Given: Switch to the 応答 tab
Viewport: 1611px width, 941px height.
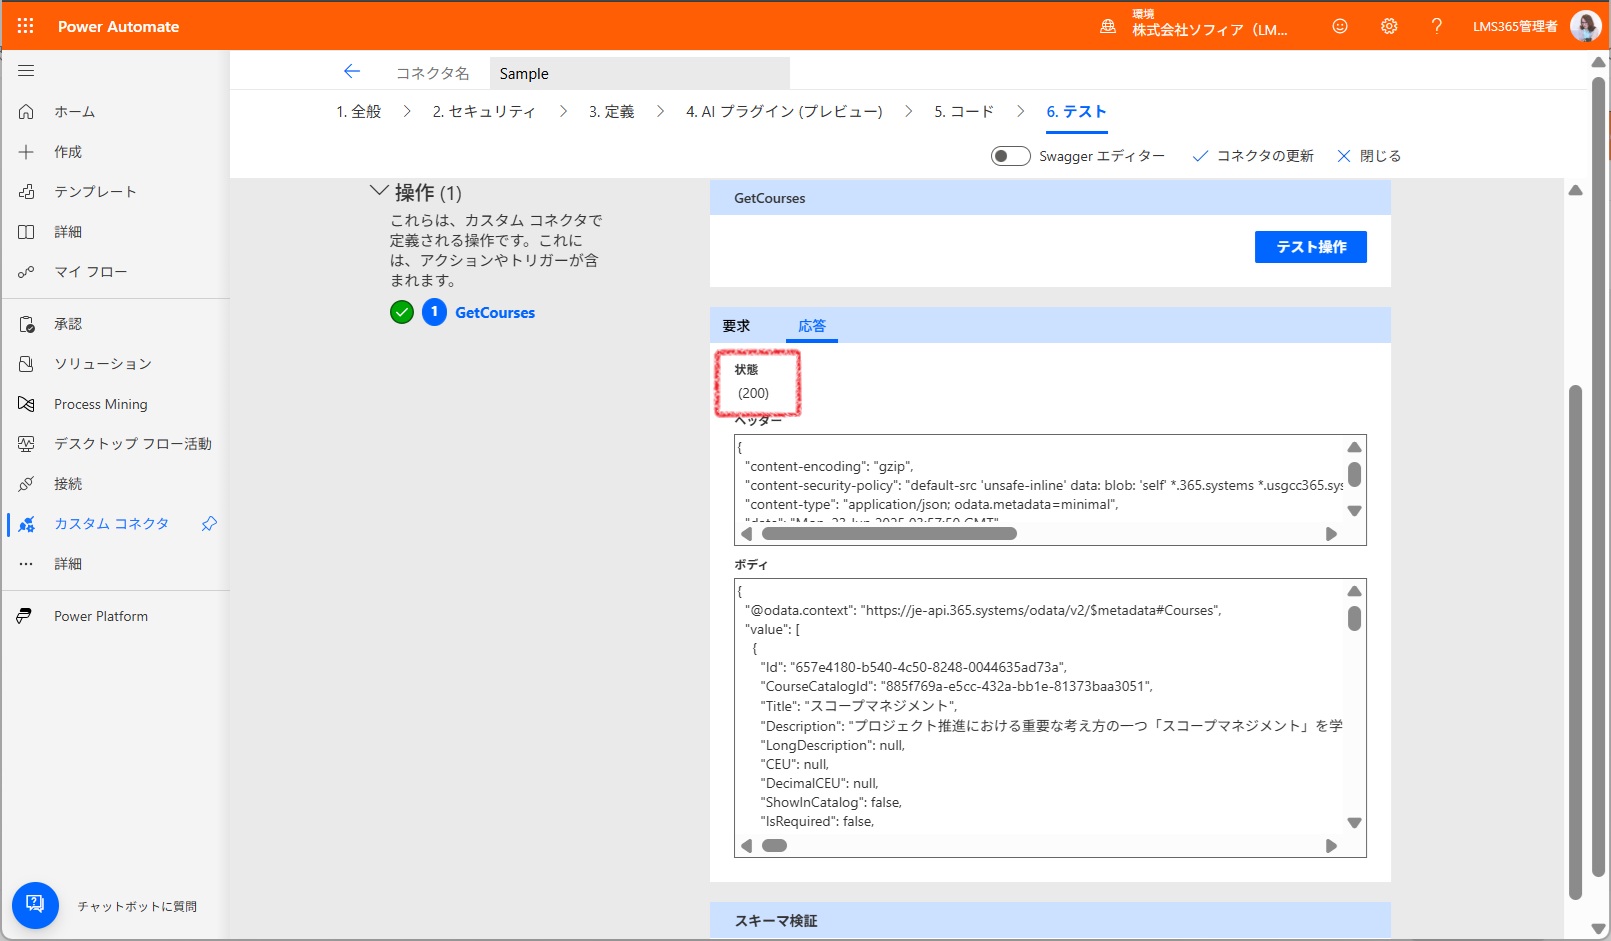Looking at the screenshot, I should pyautogui.click(x=812, y=326).
